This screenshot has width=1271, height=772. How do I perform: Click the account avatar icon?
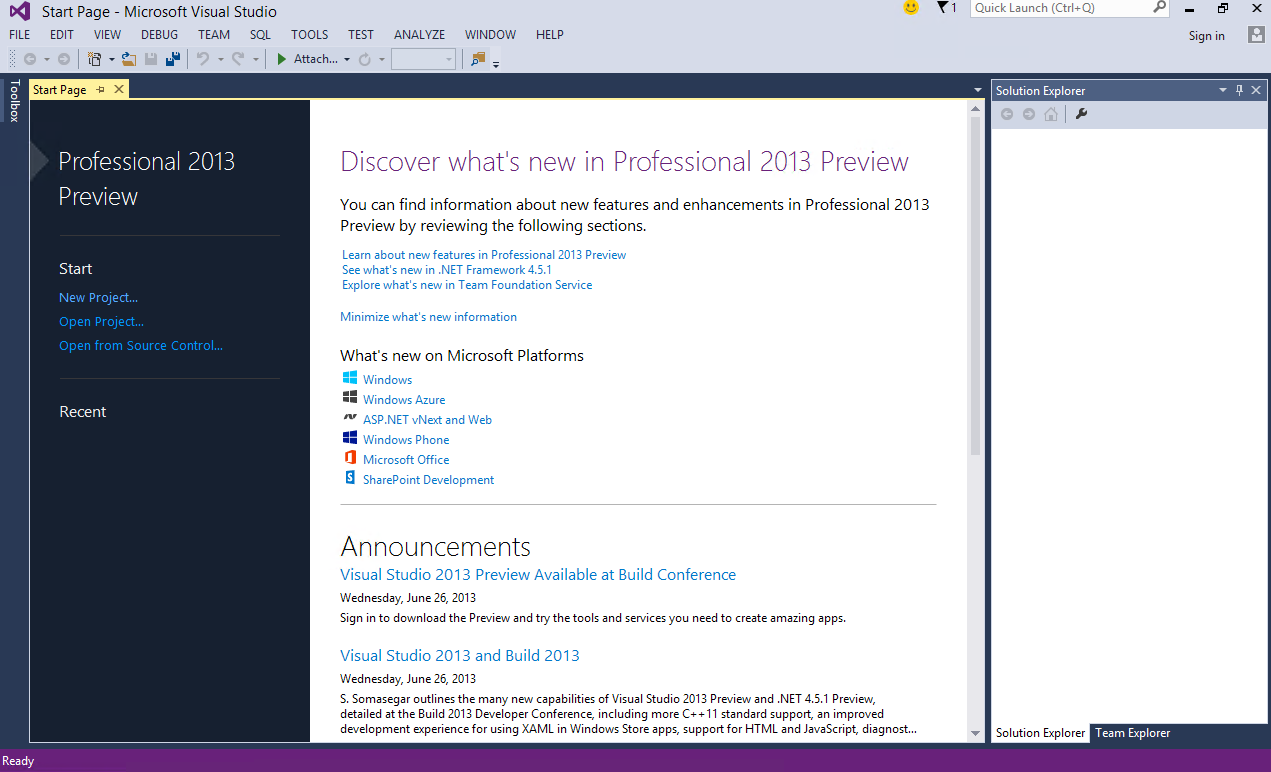[x=1256, y=34]
